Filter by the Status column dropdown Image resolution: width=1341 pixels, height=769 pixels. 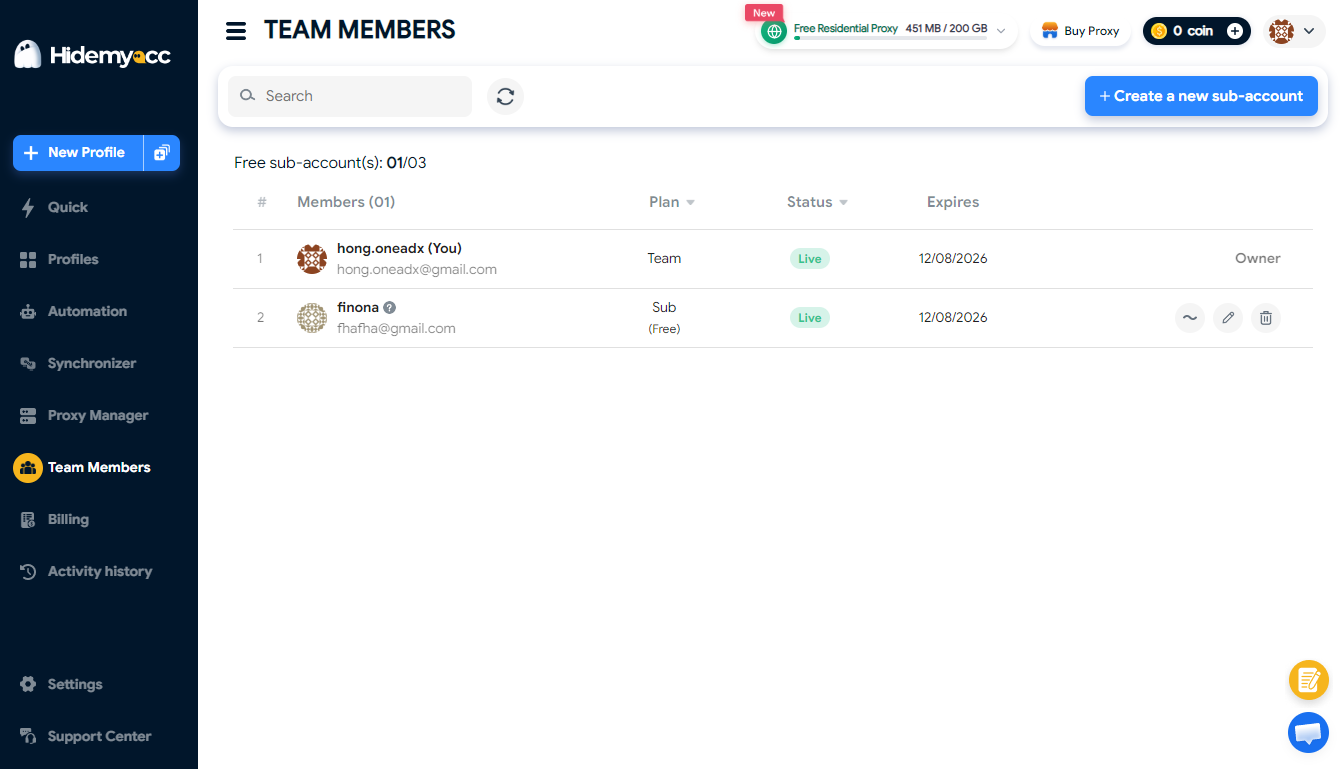tap(843, 203)
